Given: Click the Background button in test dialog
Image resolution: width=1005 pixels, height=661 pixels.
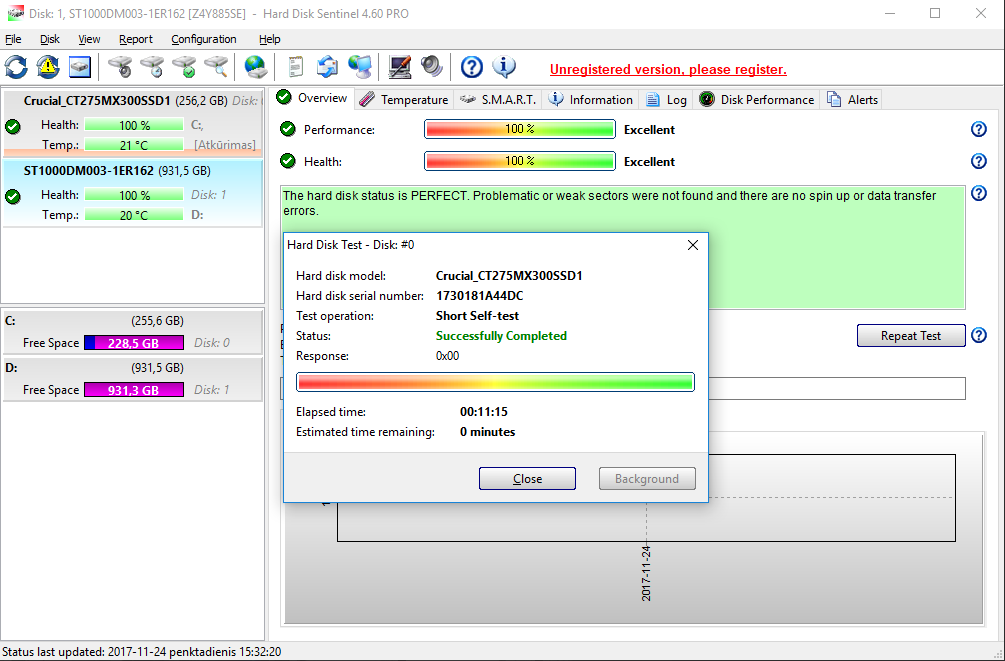Looking at the screenshot, I should [x=647, y=478].
